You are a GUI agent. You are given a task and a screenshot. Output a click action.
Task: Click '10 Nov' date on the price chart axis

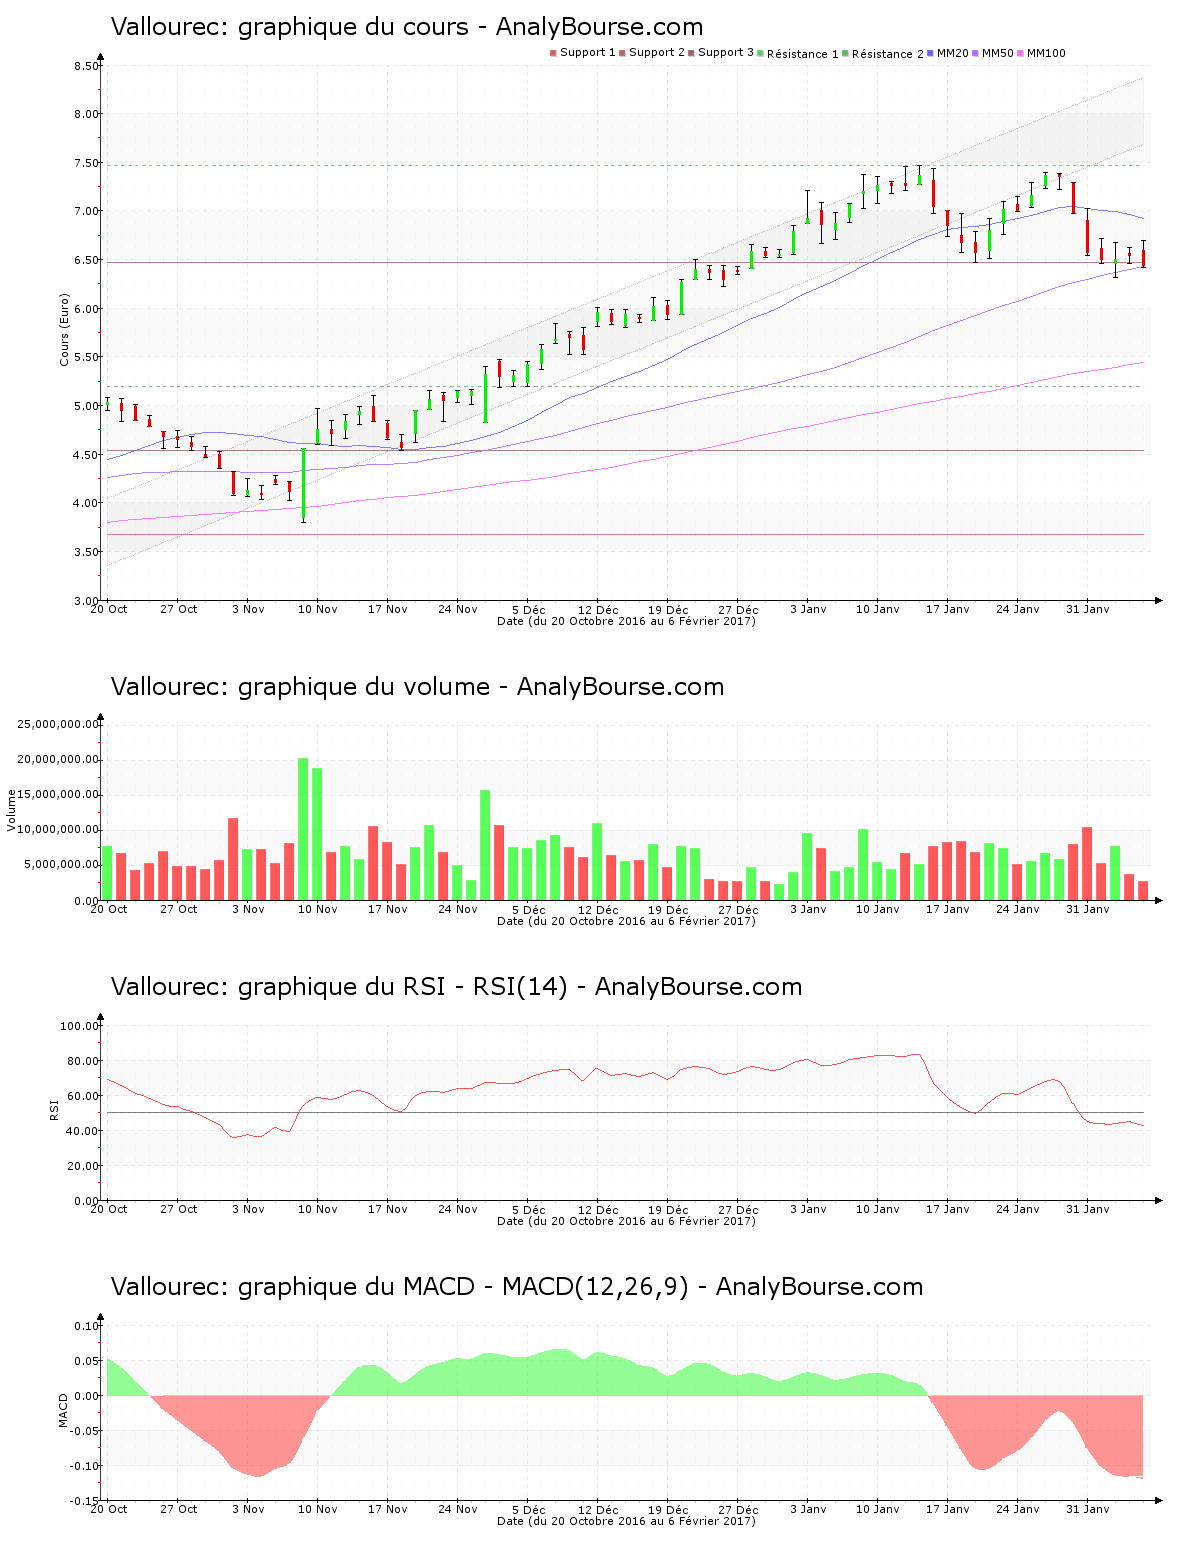[318, 609]
